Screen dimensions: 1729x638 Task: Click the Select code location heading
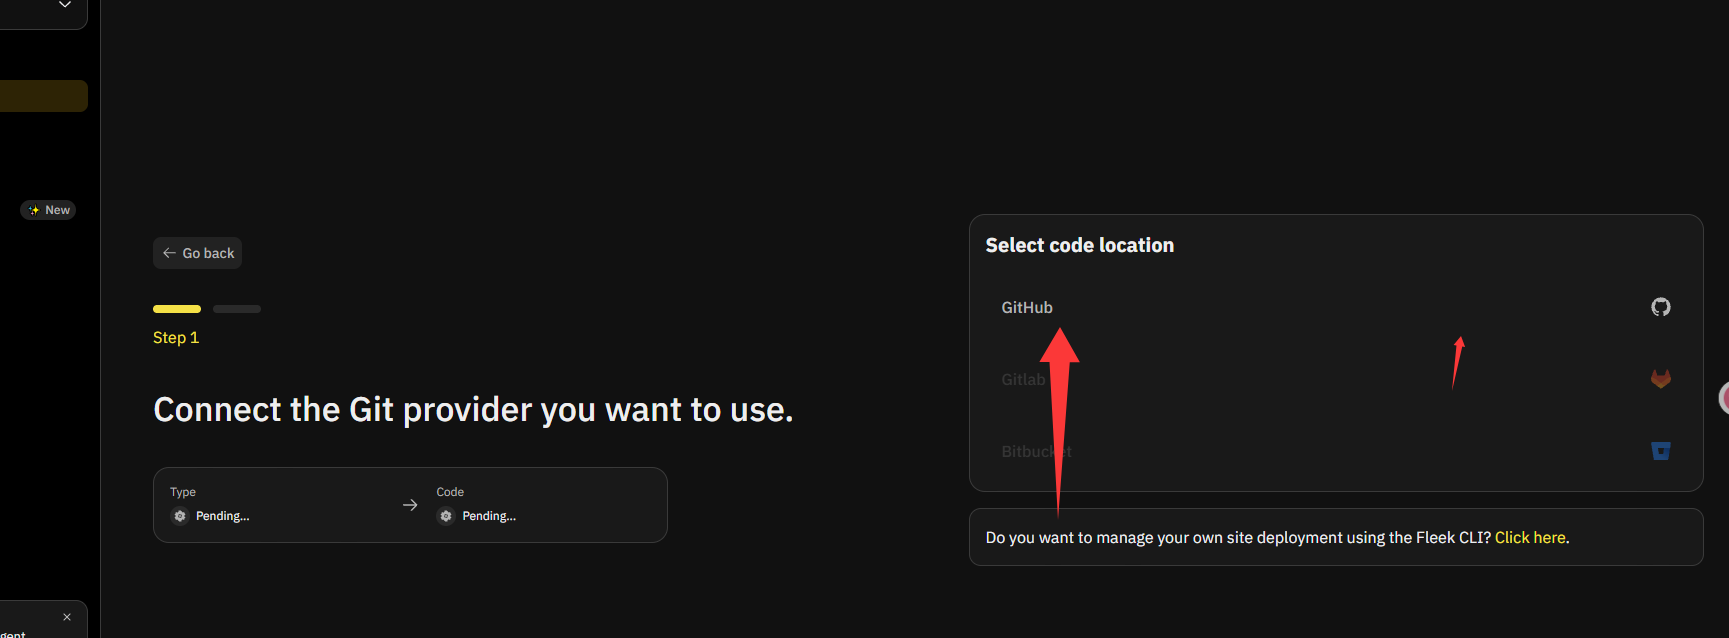point(1079,246)
